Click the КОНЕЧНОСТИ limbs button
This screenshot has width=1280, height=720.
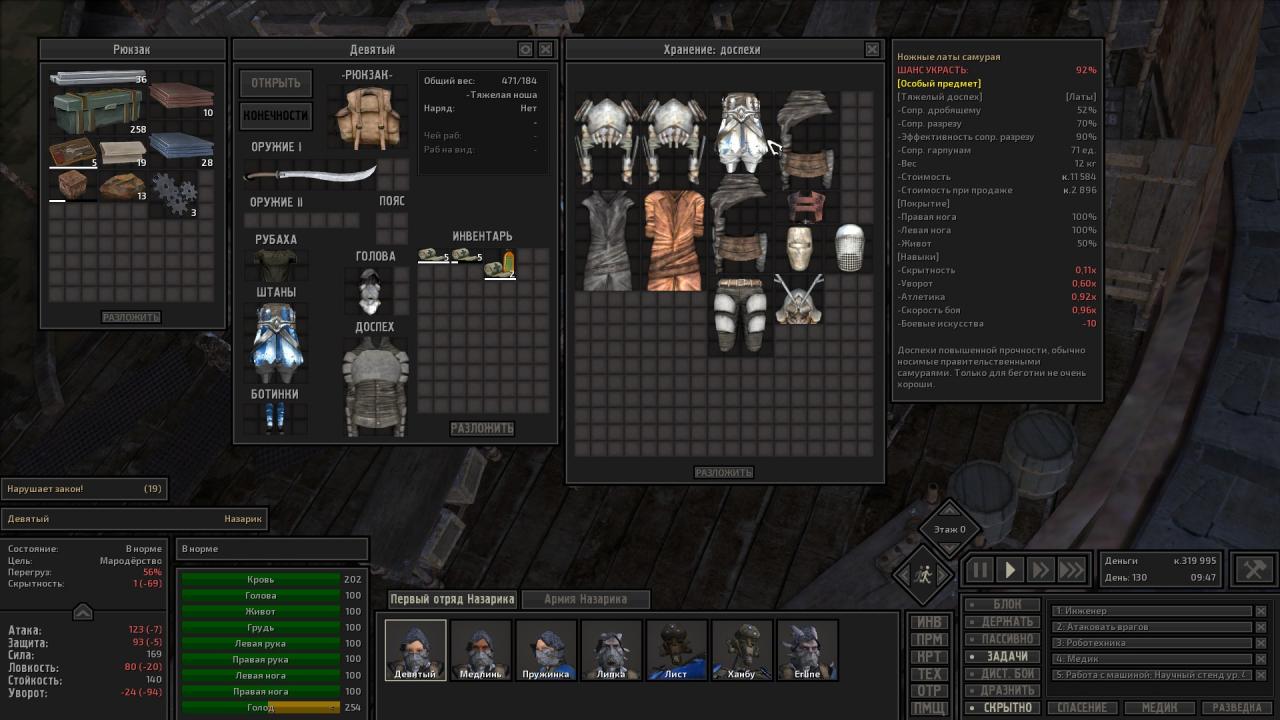click(x=276, y=116)
